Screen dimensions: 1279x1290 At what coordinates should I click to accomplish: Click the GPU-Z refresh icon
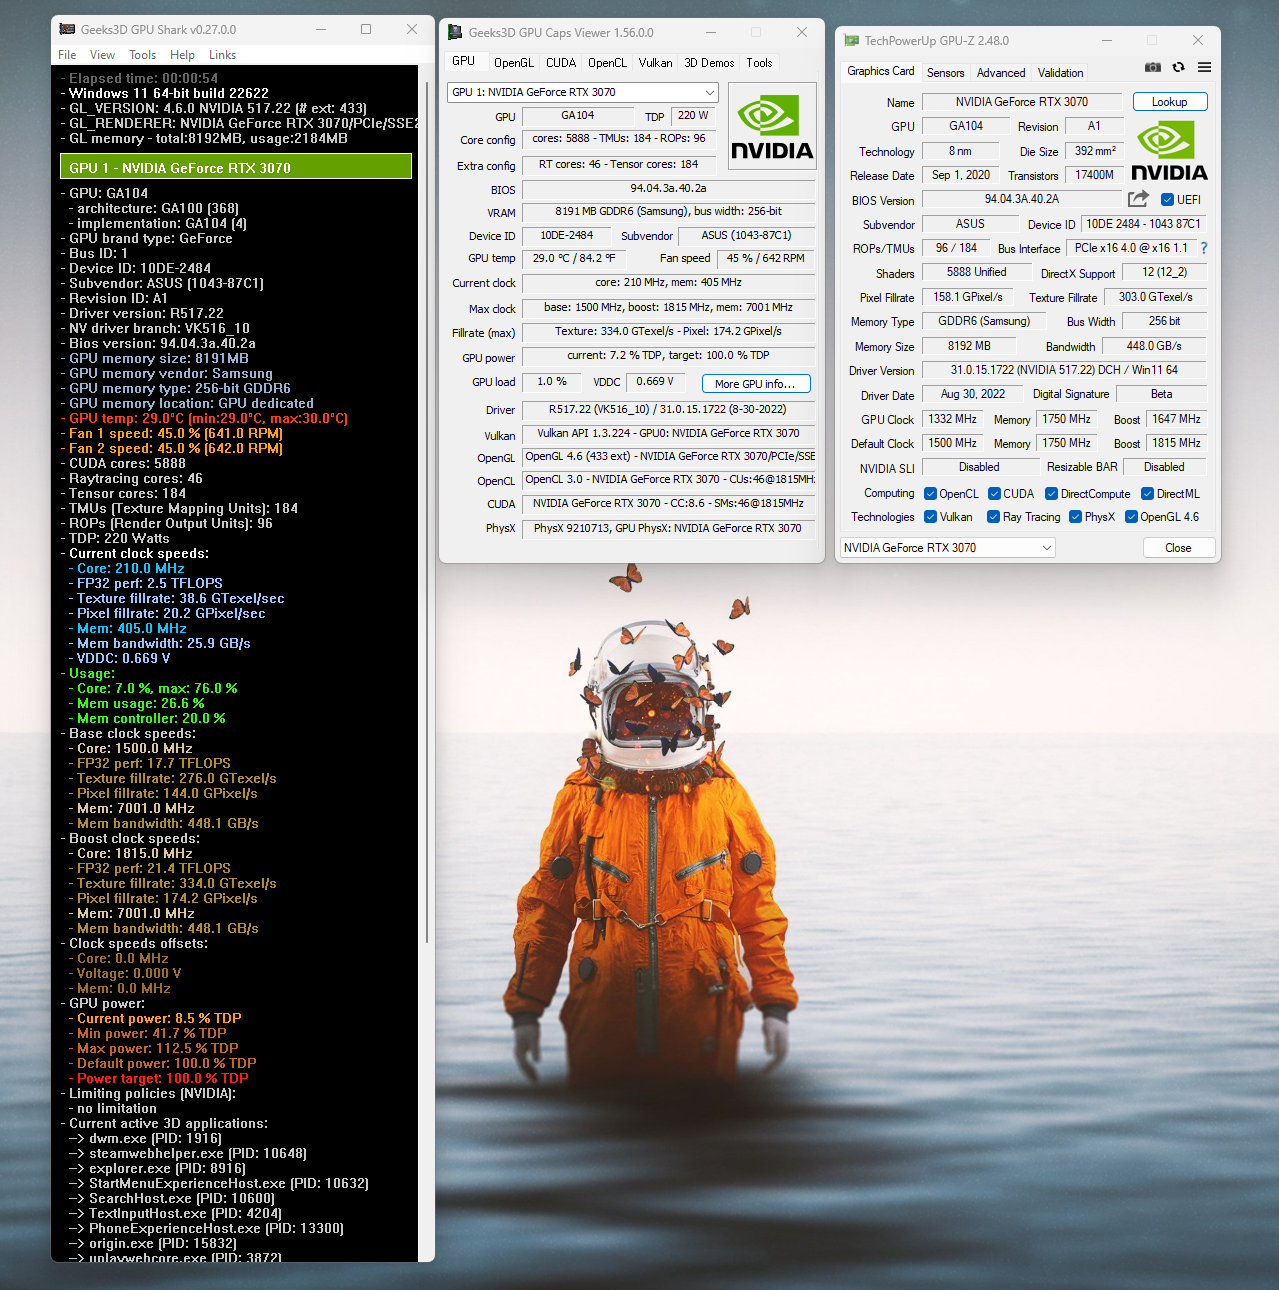(1178, 67)
